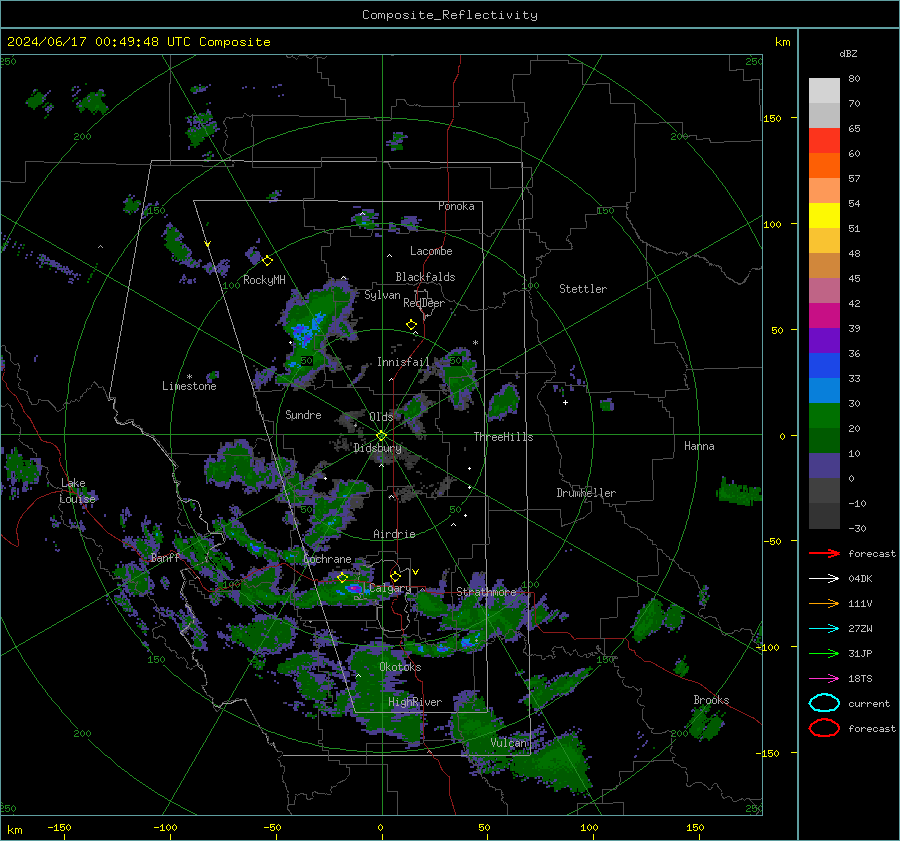Click the red forecast arrow legend icon

(x=824, y=553)
